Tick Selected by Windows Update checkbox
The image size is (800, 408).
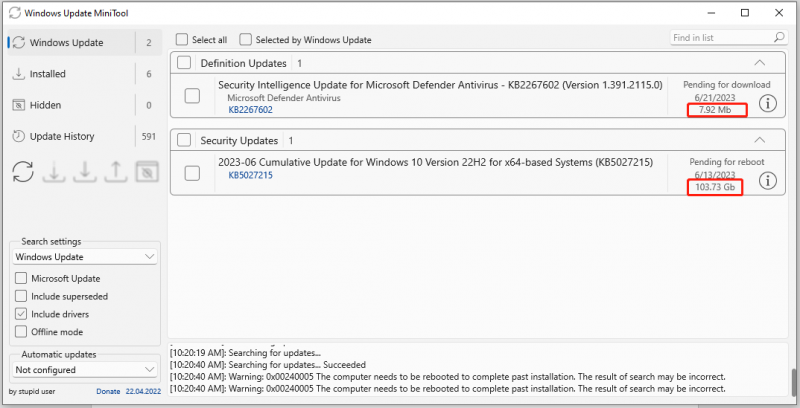[245, 39]
